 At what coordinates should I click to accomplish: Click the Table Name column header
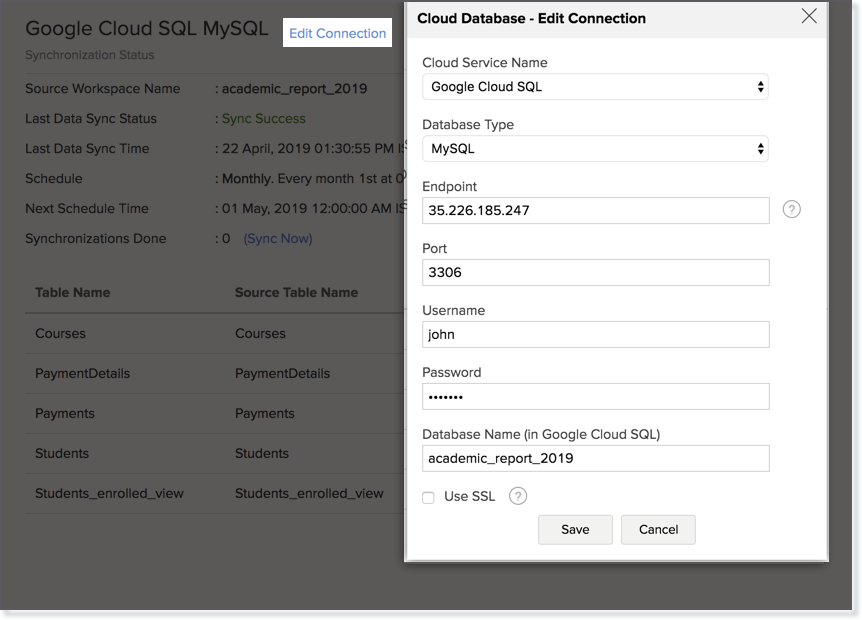click(73, 292)
